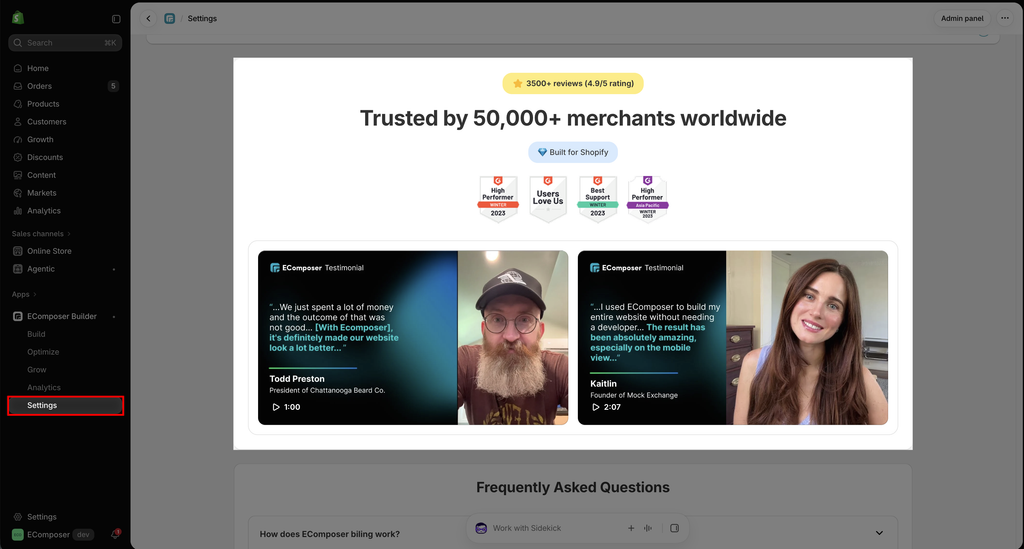Viewport: 1024px width, 549px height.
Task: Open the EComposer Builder app
Action: click(61, 317)
